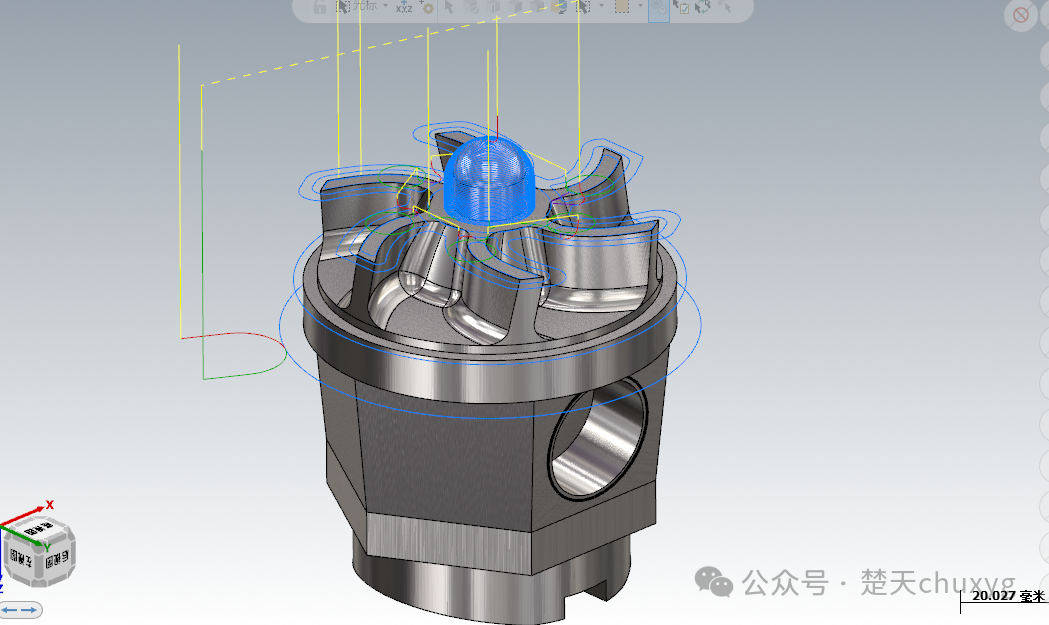Viewport: 1049px width, 625px height.
Task: Click the blue left arrow below view cube
Action: tap(9, 610)
